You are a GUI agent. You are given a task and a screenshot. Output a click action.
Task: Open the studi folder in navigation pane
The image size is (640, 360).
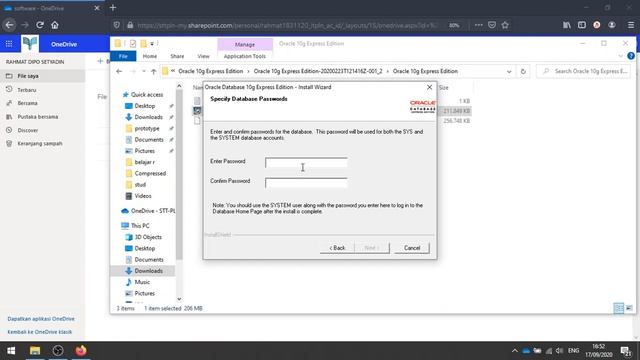(x=140, y=185)
